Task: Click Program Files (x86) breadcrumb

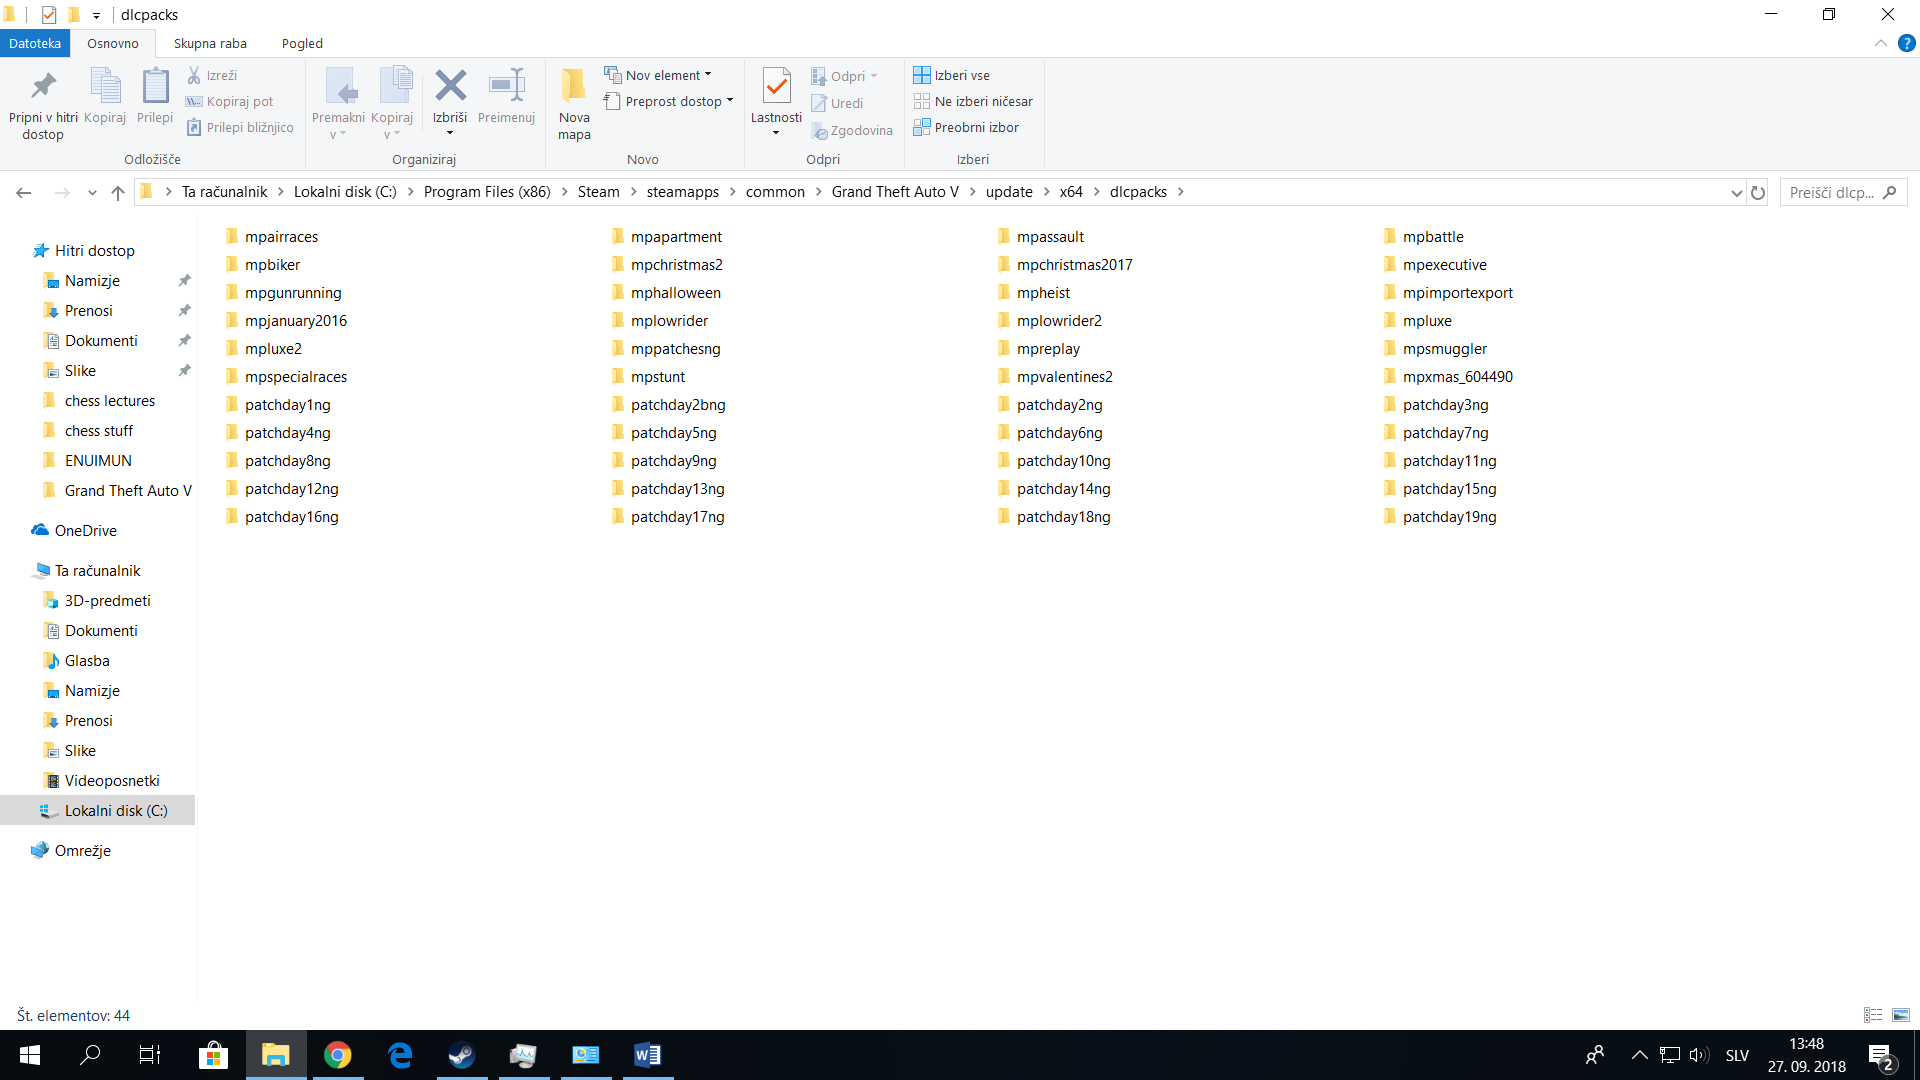Action: click(x=487, y=192)
